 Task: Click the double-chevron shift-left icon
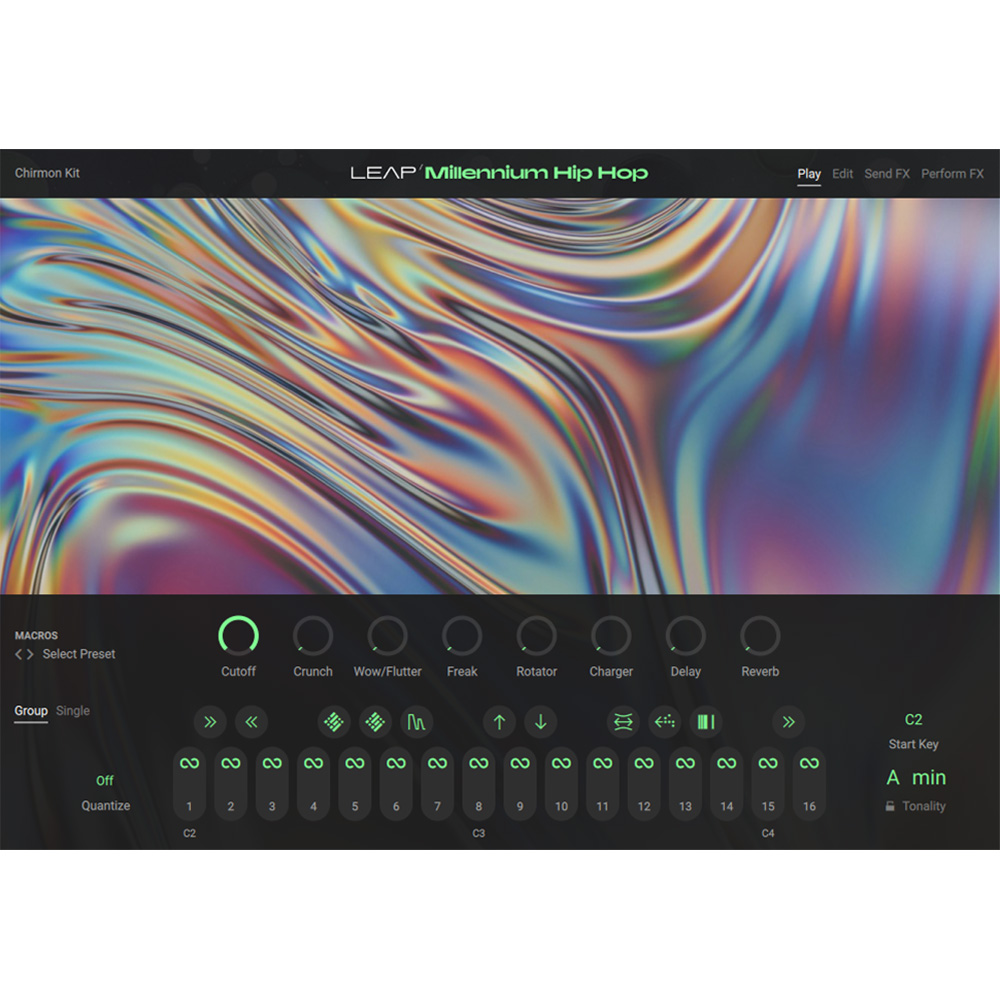click(x=251, y=722)
